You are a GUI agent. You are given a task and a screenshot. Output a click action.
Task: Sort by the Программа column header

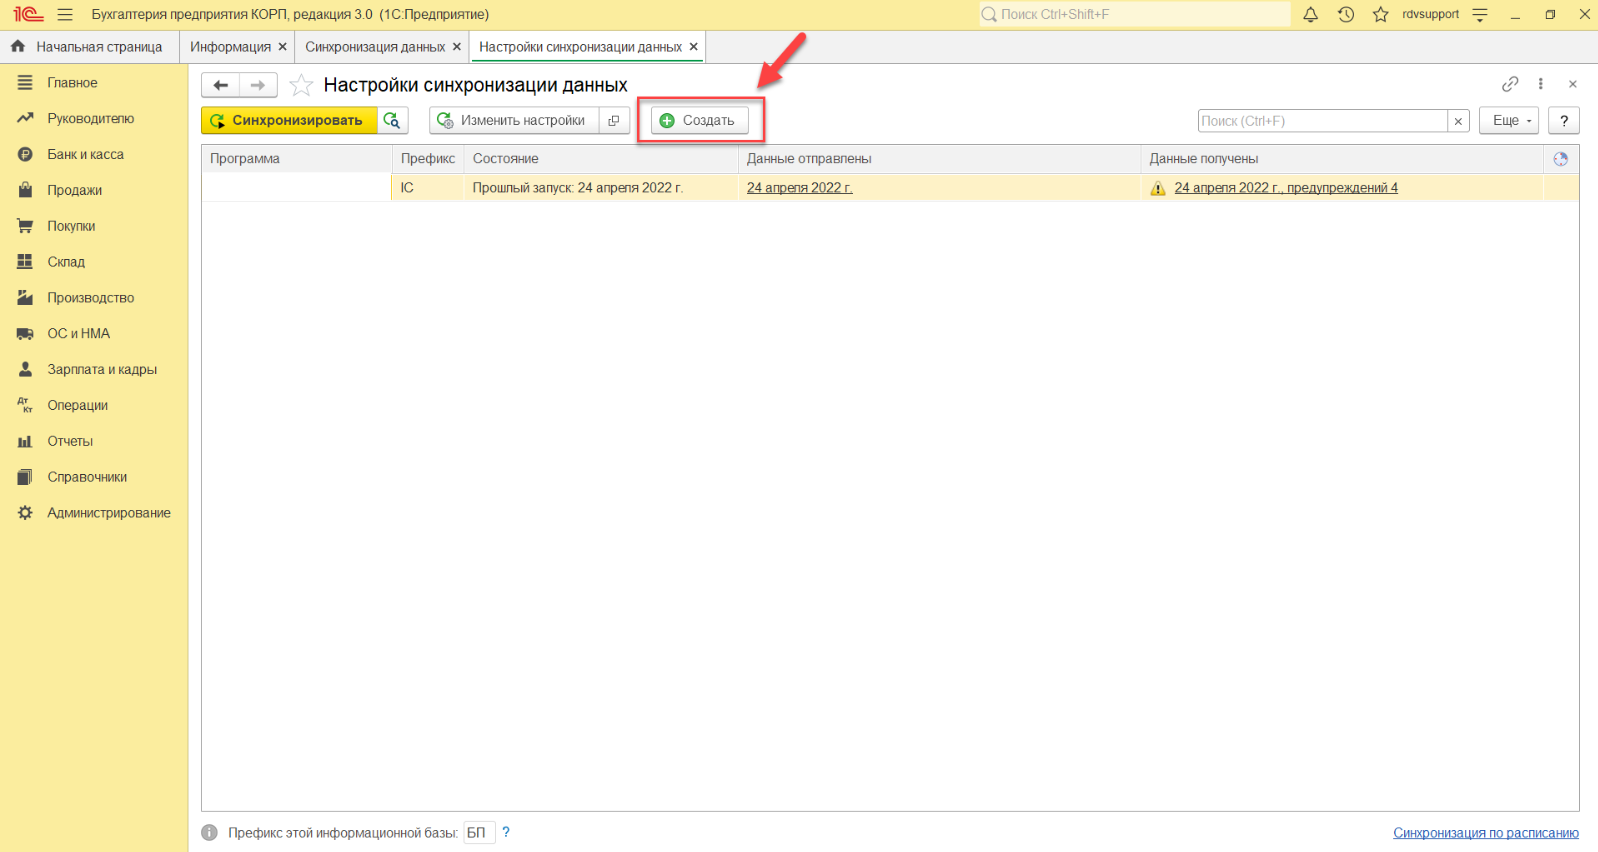tap(296, 159)
